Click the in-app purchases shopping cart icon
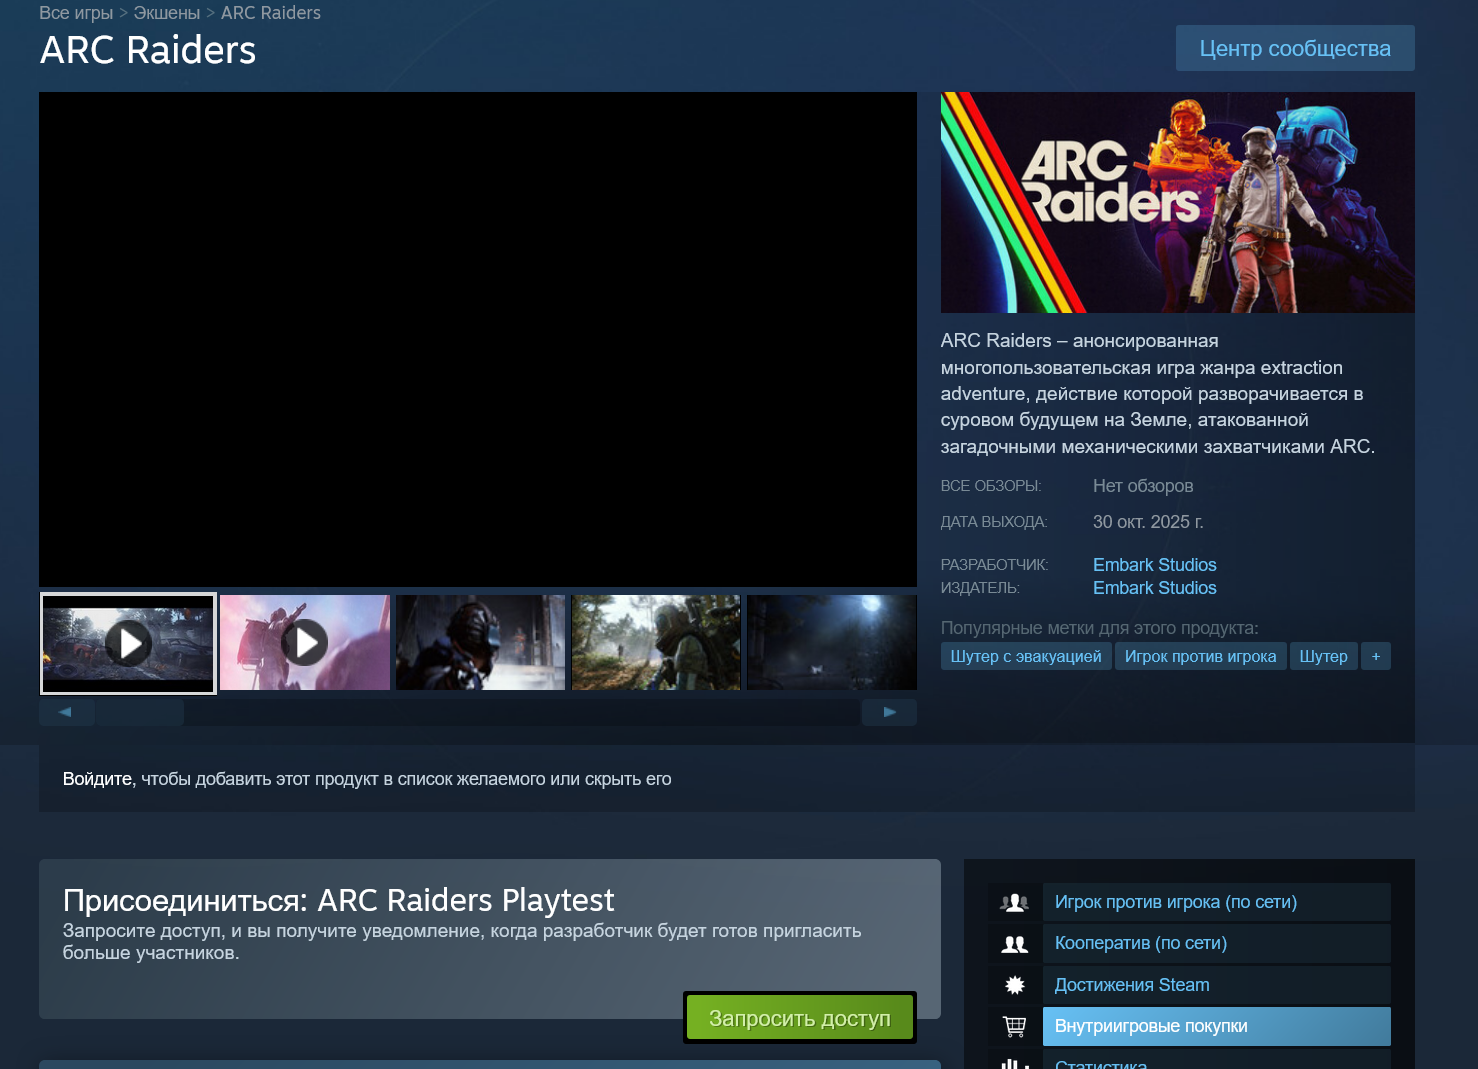 (1014, 1026)
